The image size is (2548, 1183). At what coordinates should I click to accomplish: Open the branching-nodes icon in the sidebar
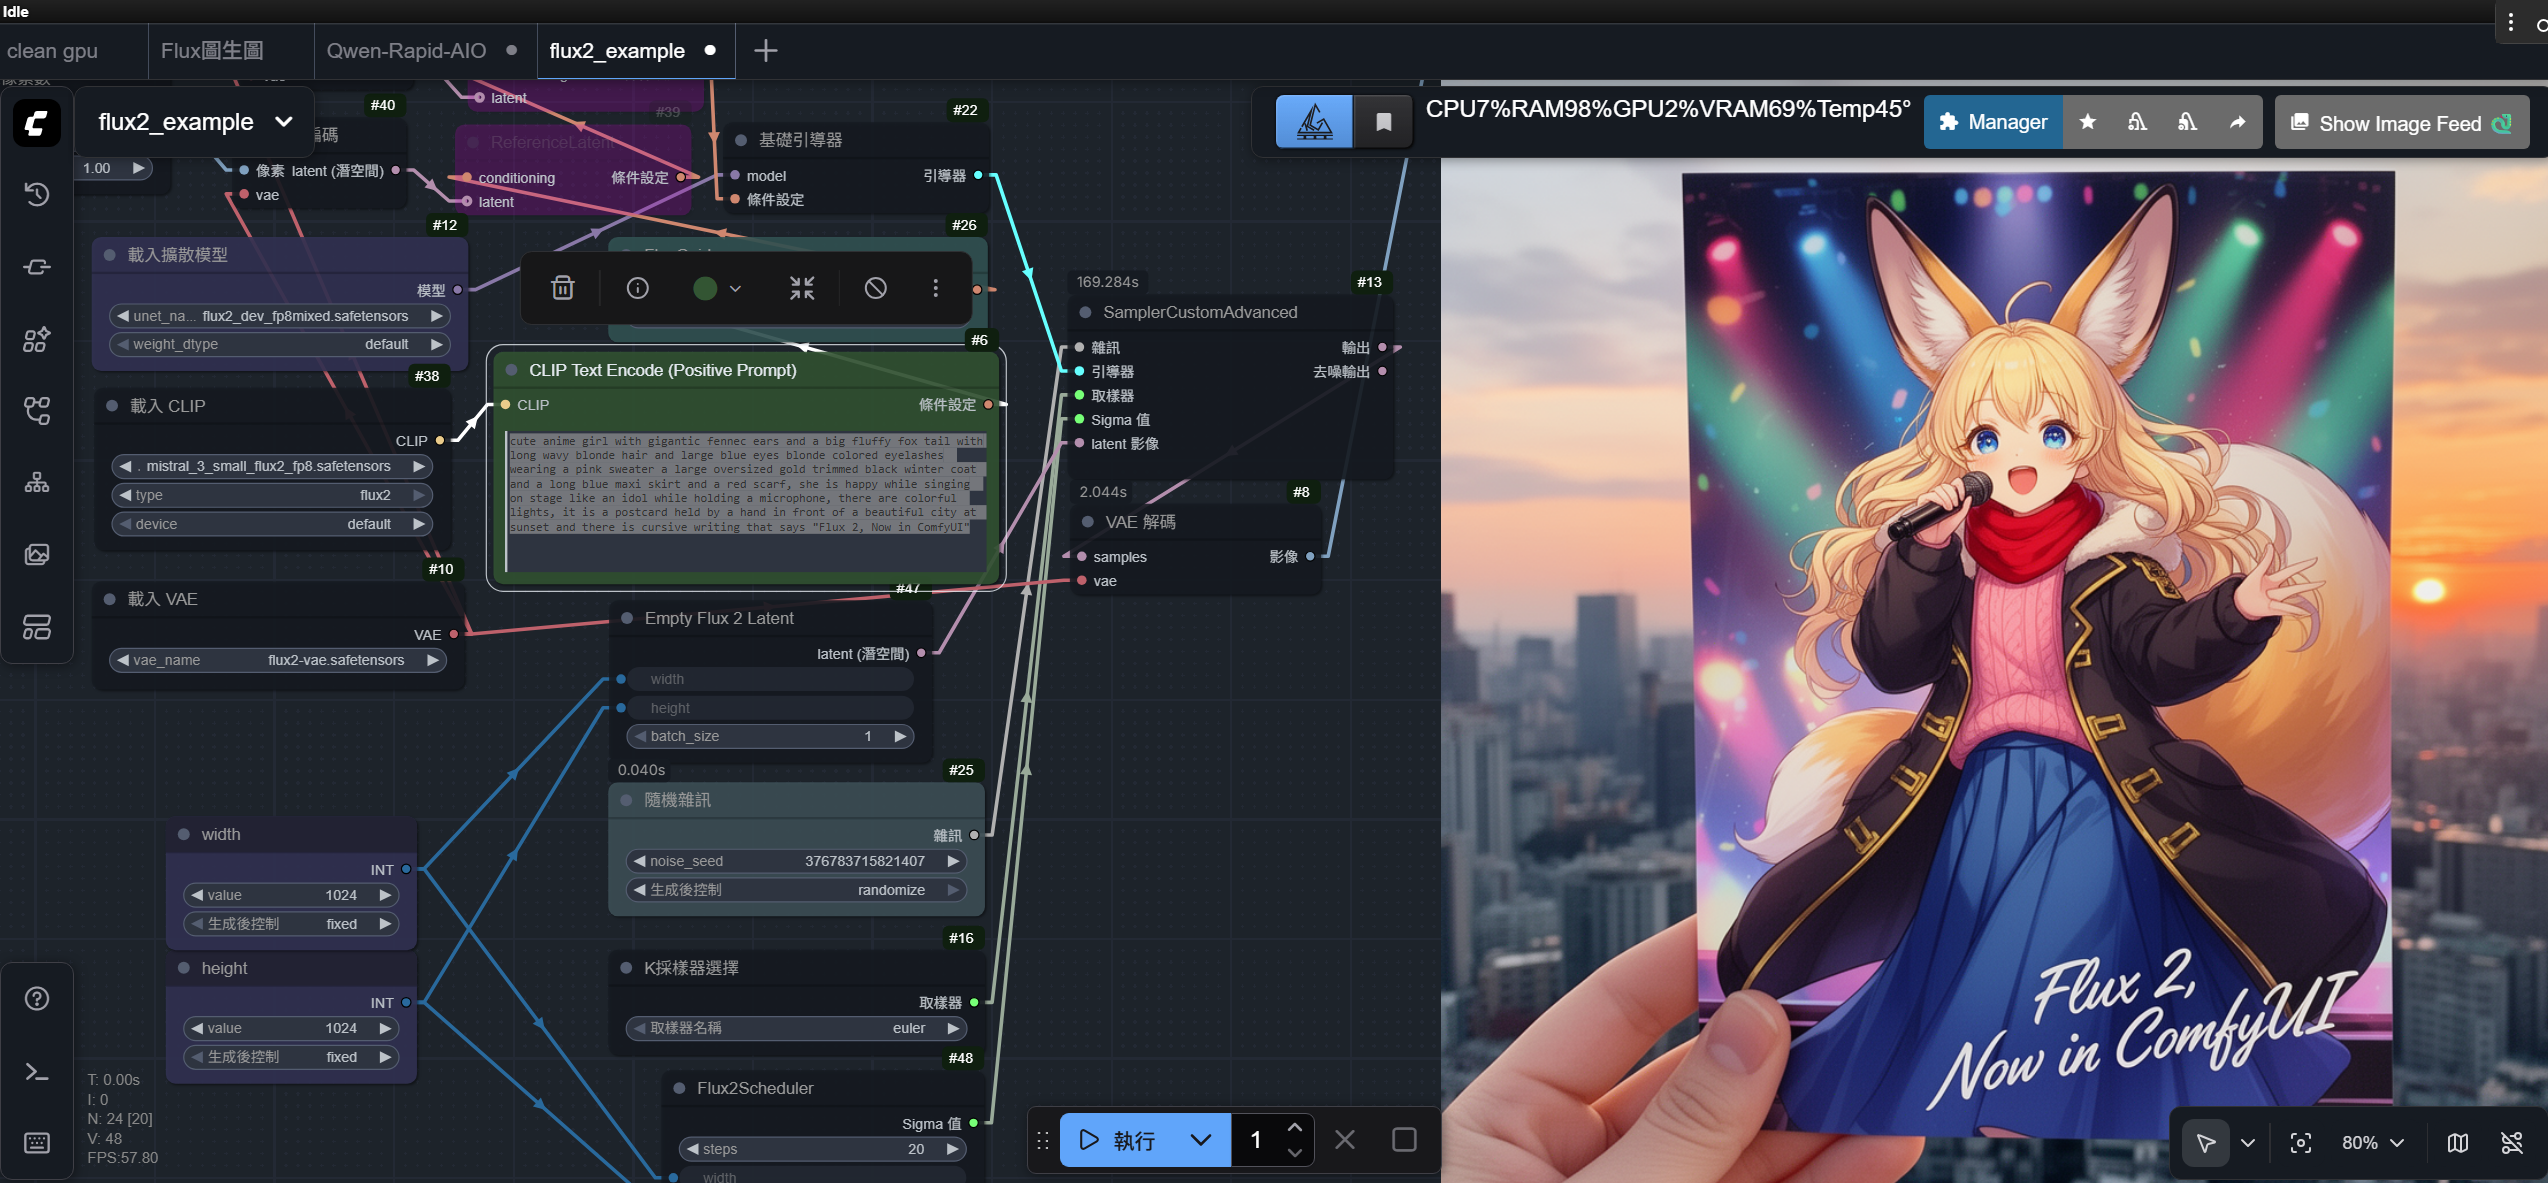point(37,411)
